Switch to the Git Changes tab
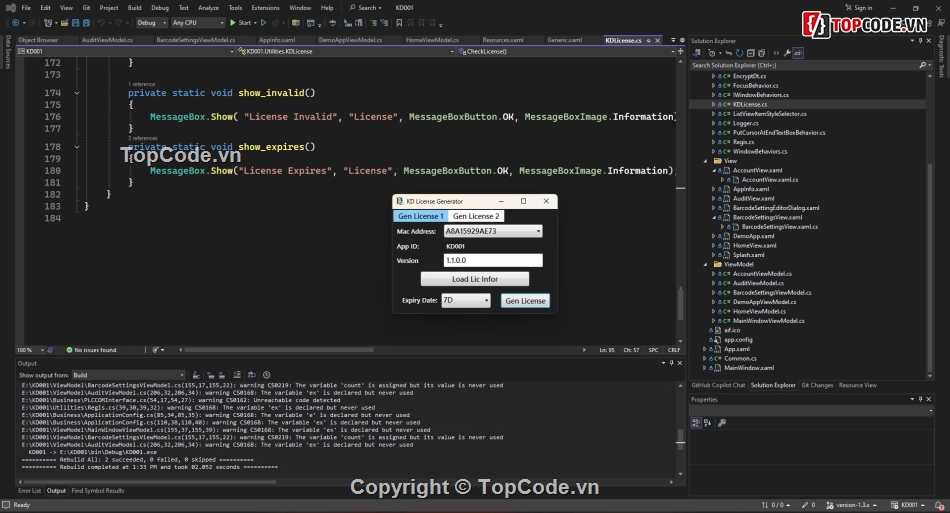 817,385
